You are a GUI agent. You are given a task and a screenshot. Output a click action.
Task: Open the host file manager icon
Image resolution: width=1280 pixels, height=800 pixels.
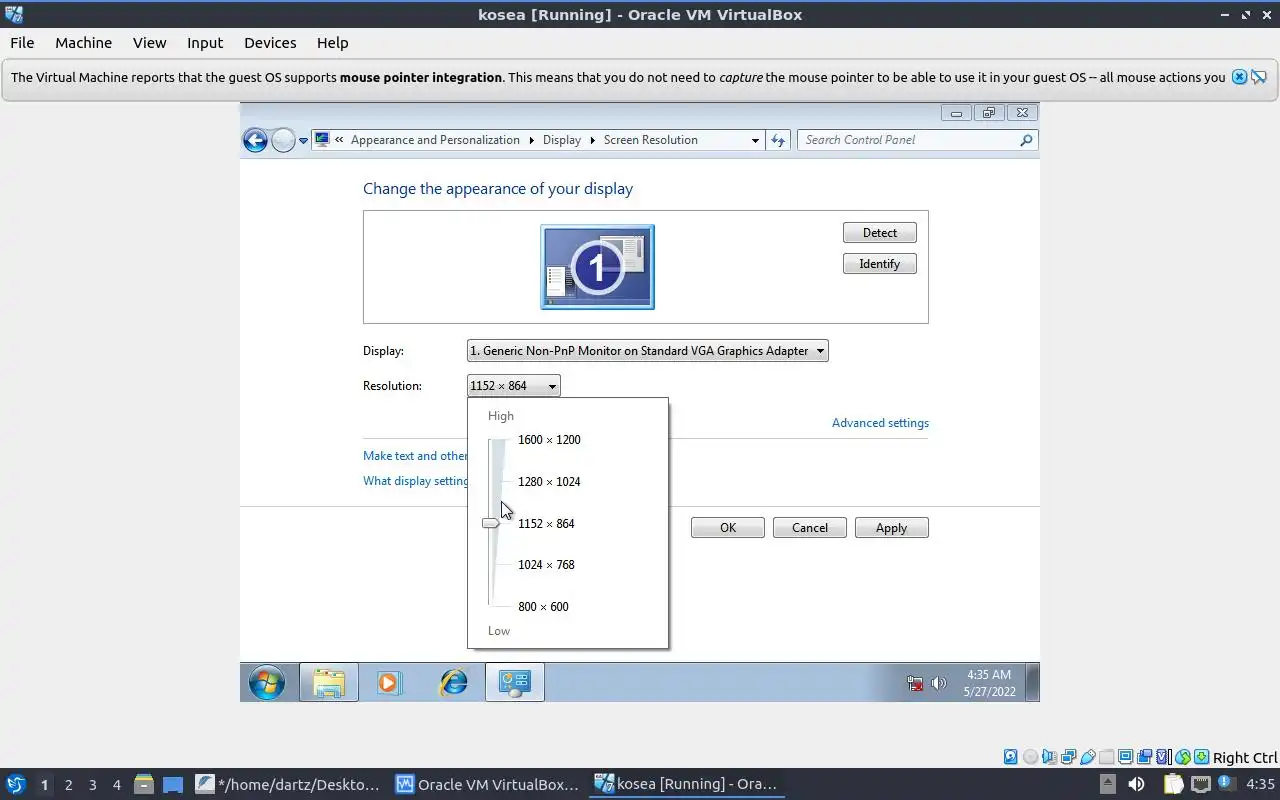coord(143,784)
